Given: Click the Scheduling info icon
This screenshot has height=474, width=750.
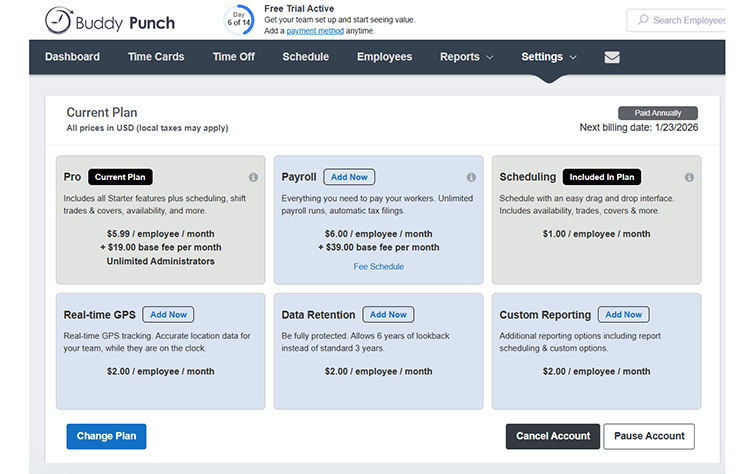Looking at the screenshot, I should pos(689,177).
